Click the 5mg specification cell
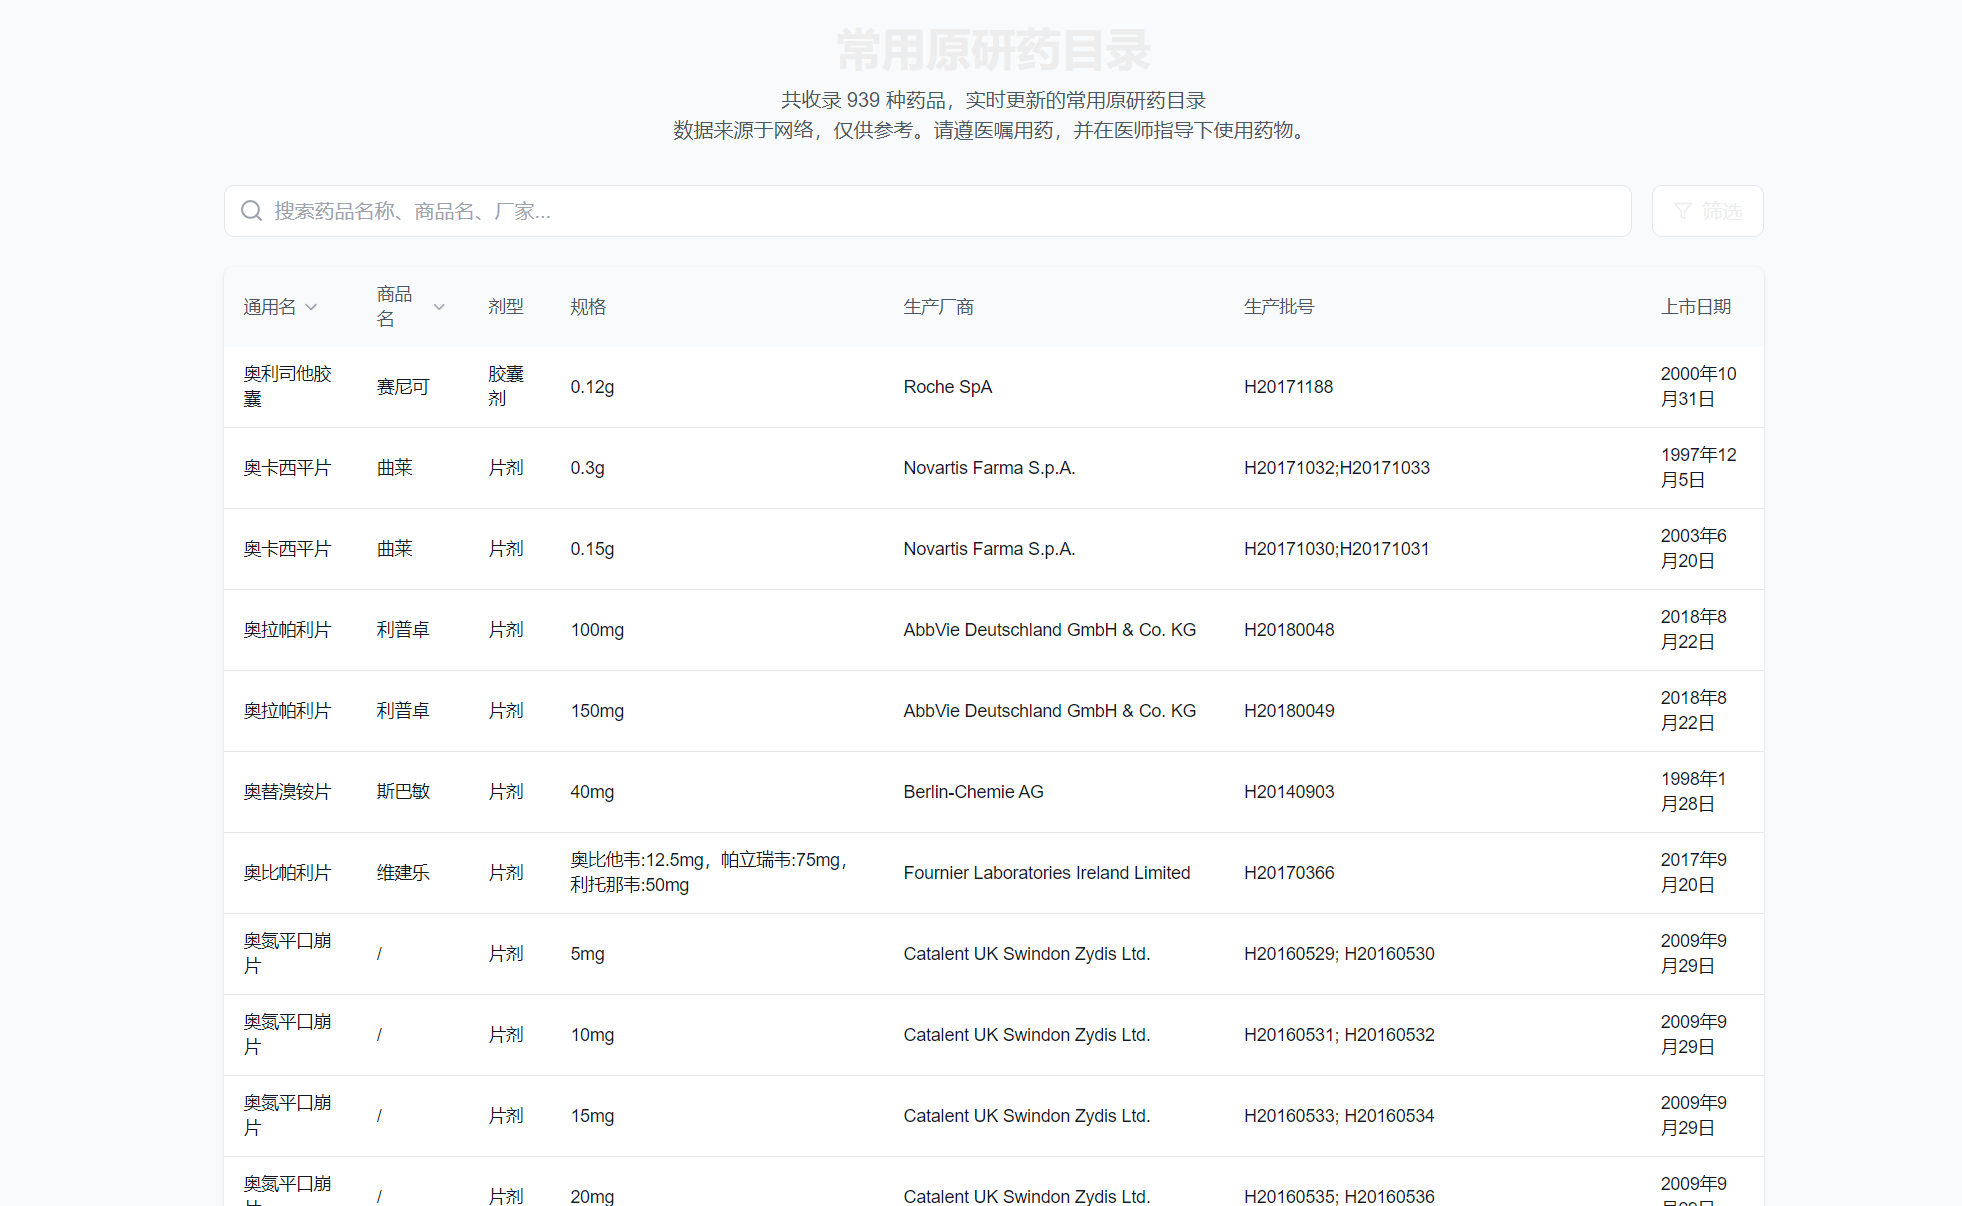 (x=587, y=954)
